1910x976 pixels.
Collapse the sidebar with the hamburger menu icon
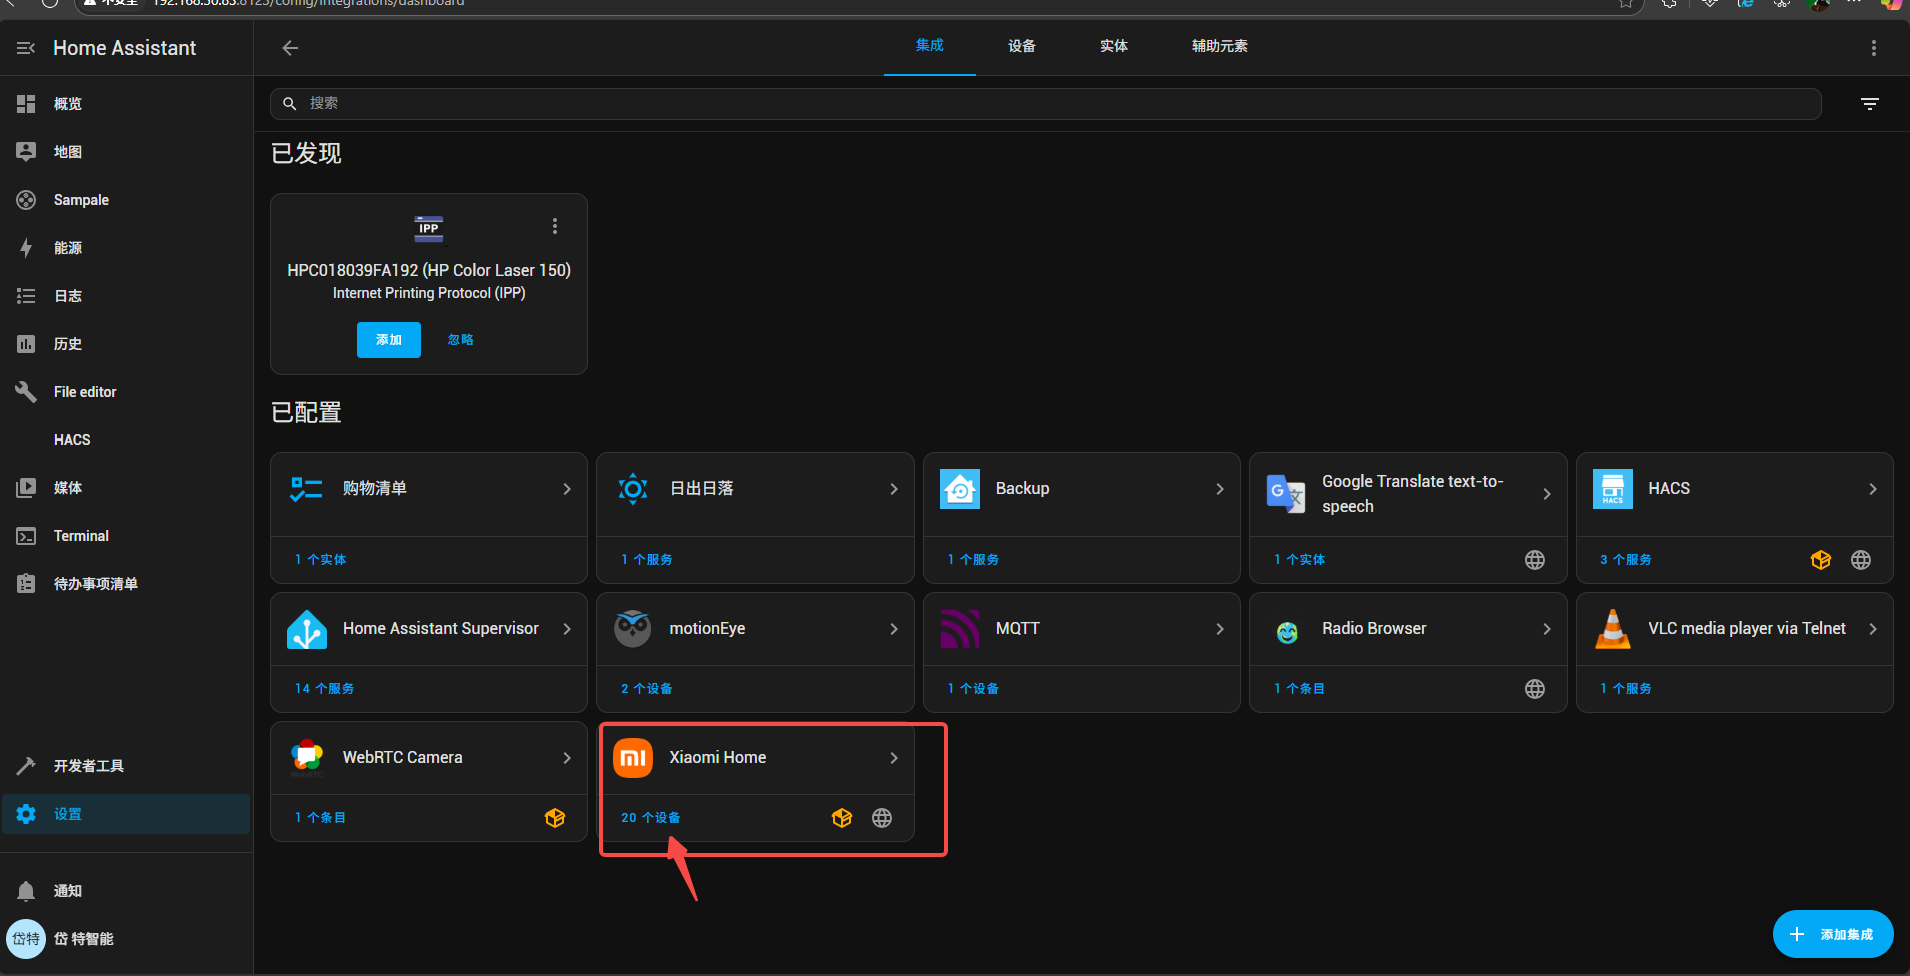(x=26, y=48)
